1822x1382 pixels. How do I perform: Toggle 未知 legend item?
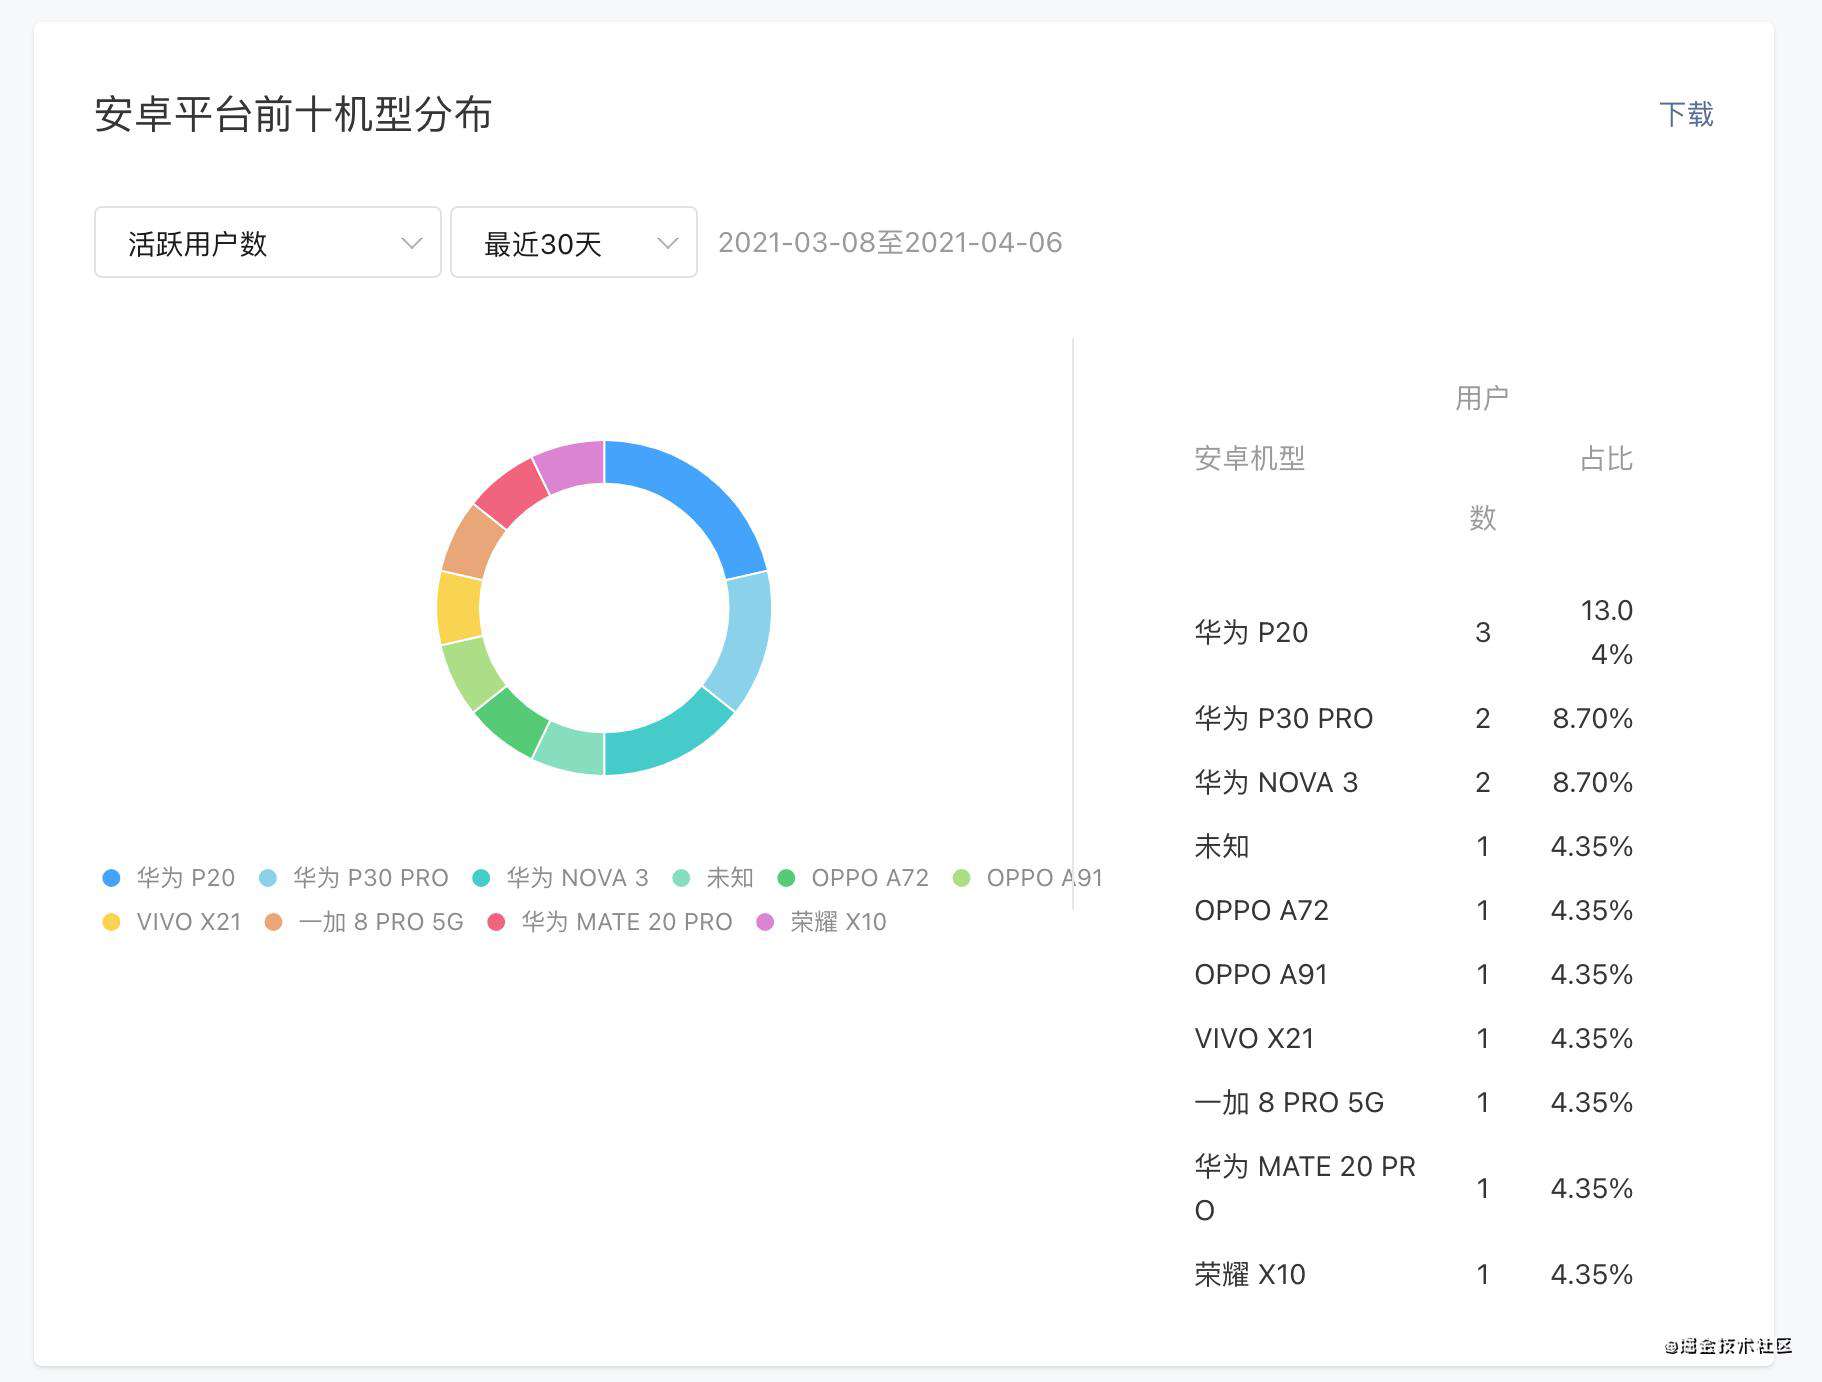point(713,878)
